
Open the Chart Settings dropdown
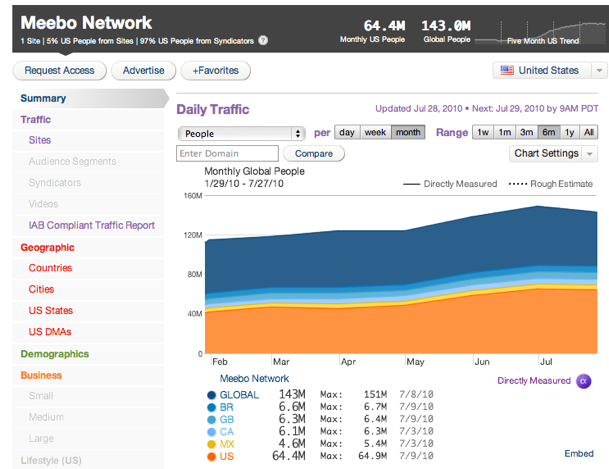pos(553,154)
